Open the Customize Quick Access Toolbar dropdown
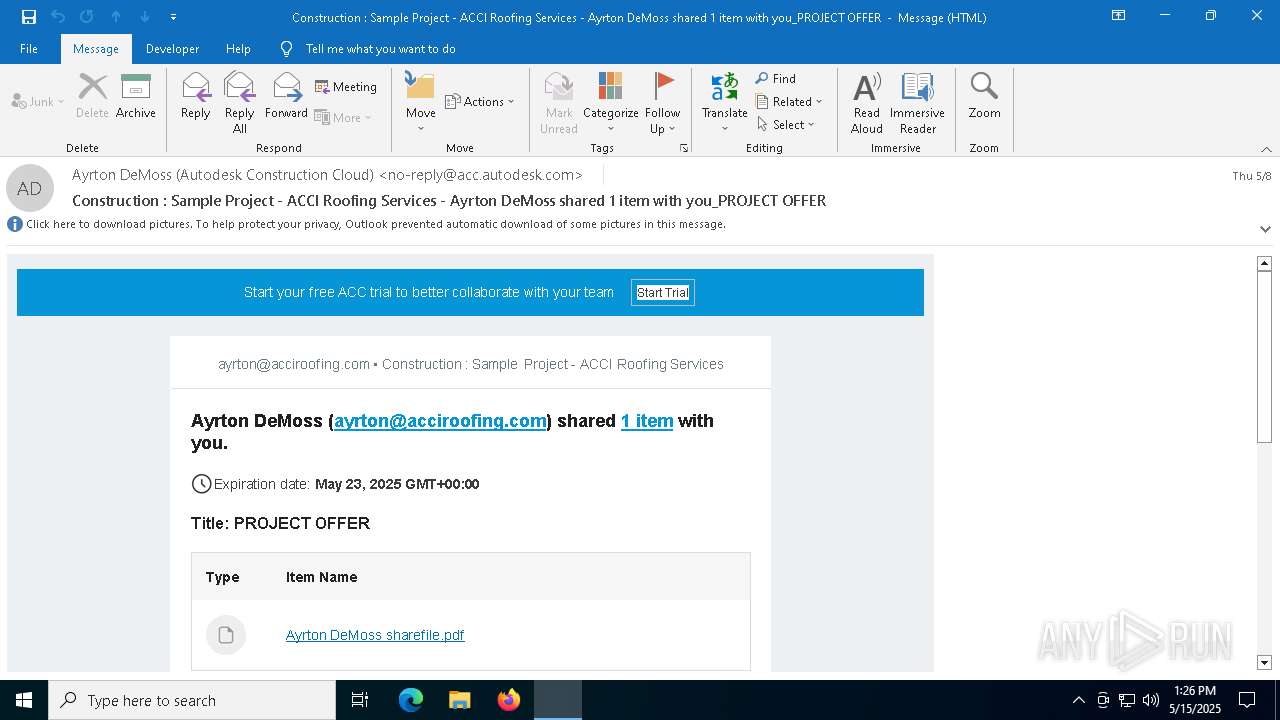The width and height of the screenshot is (1280, 720). click(173, 17)
